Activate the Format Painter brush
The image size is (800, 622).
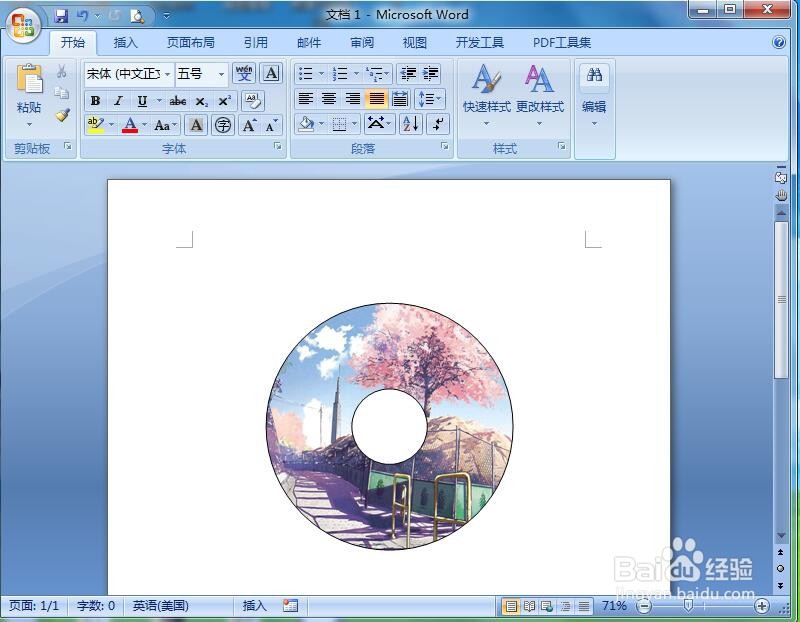pos(62,115)
